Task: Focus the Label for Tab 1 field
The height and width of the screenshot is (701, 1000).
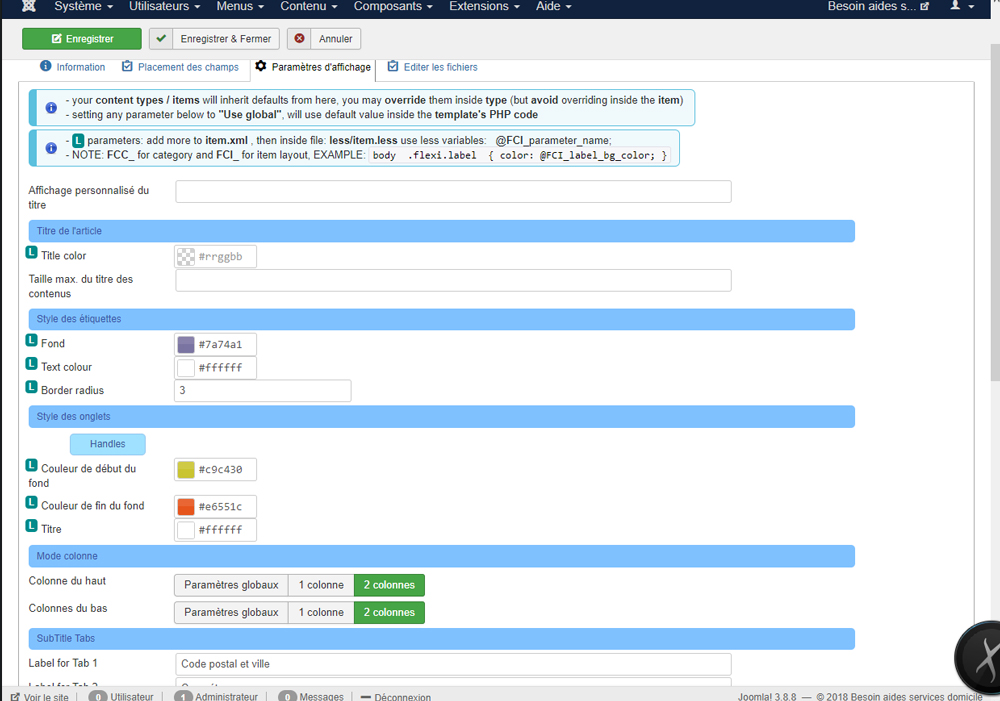Action: (x=453, y=664)
